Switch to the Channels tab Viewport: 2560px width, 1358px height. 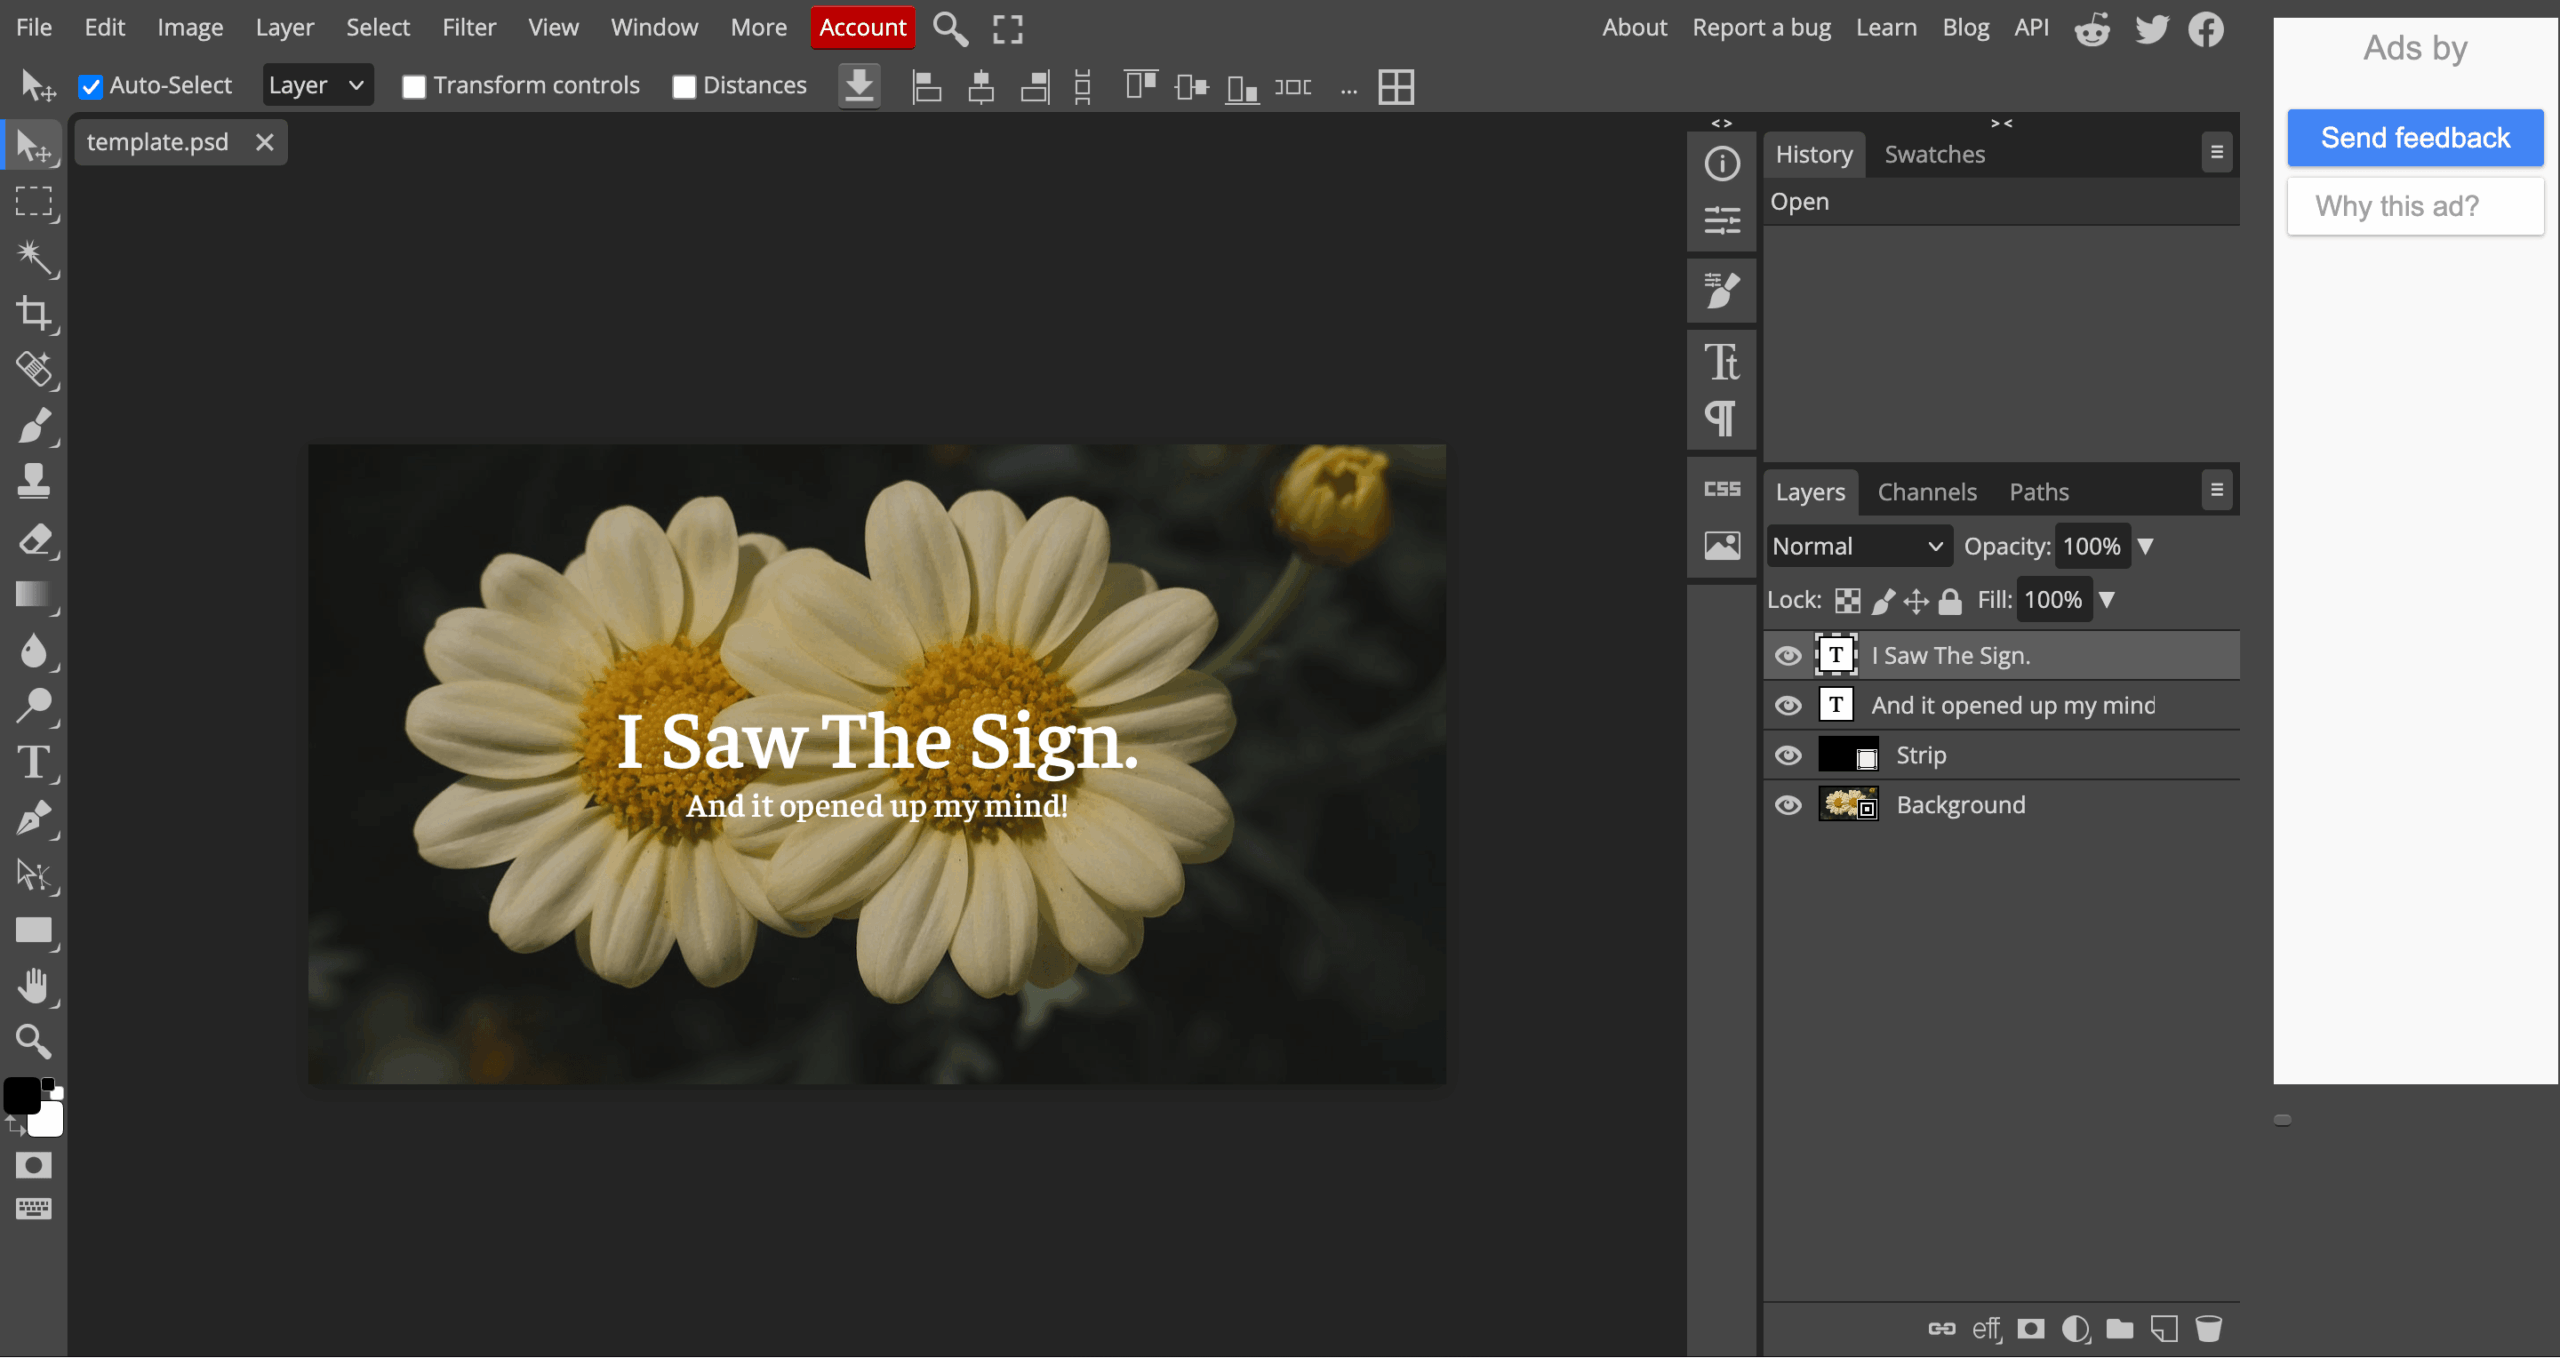tap(1927, 492)
